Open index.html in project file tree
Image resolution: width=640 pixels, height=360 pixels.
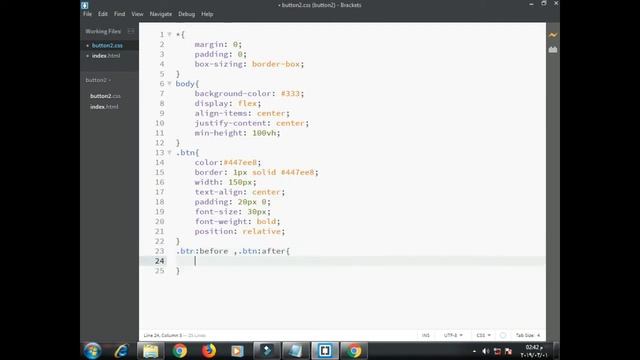[x=104, y=107]
